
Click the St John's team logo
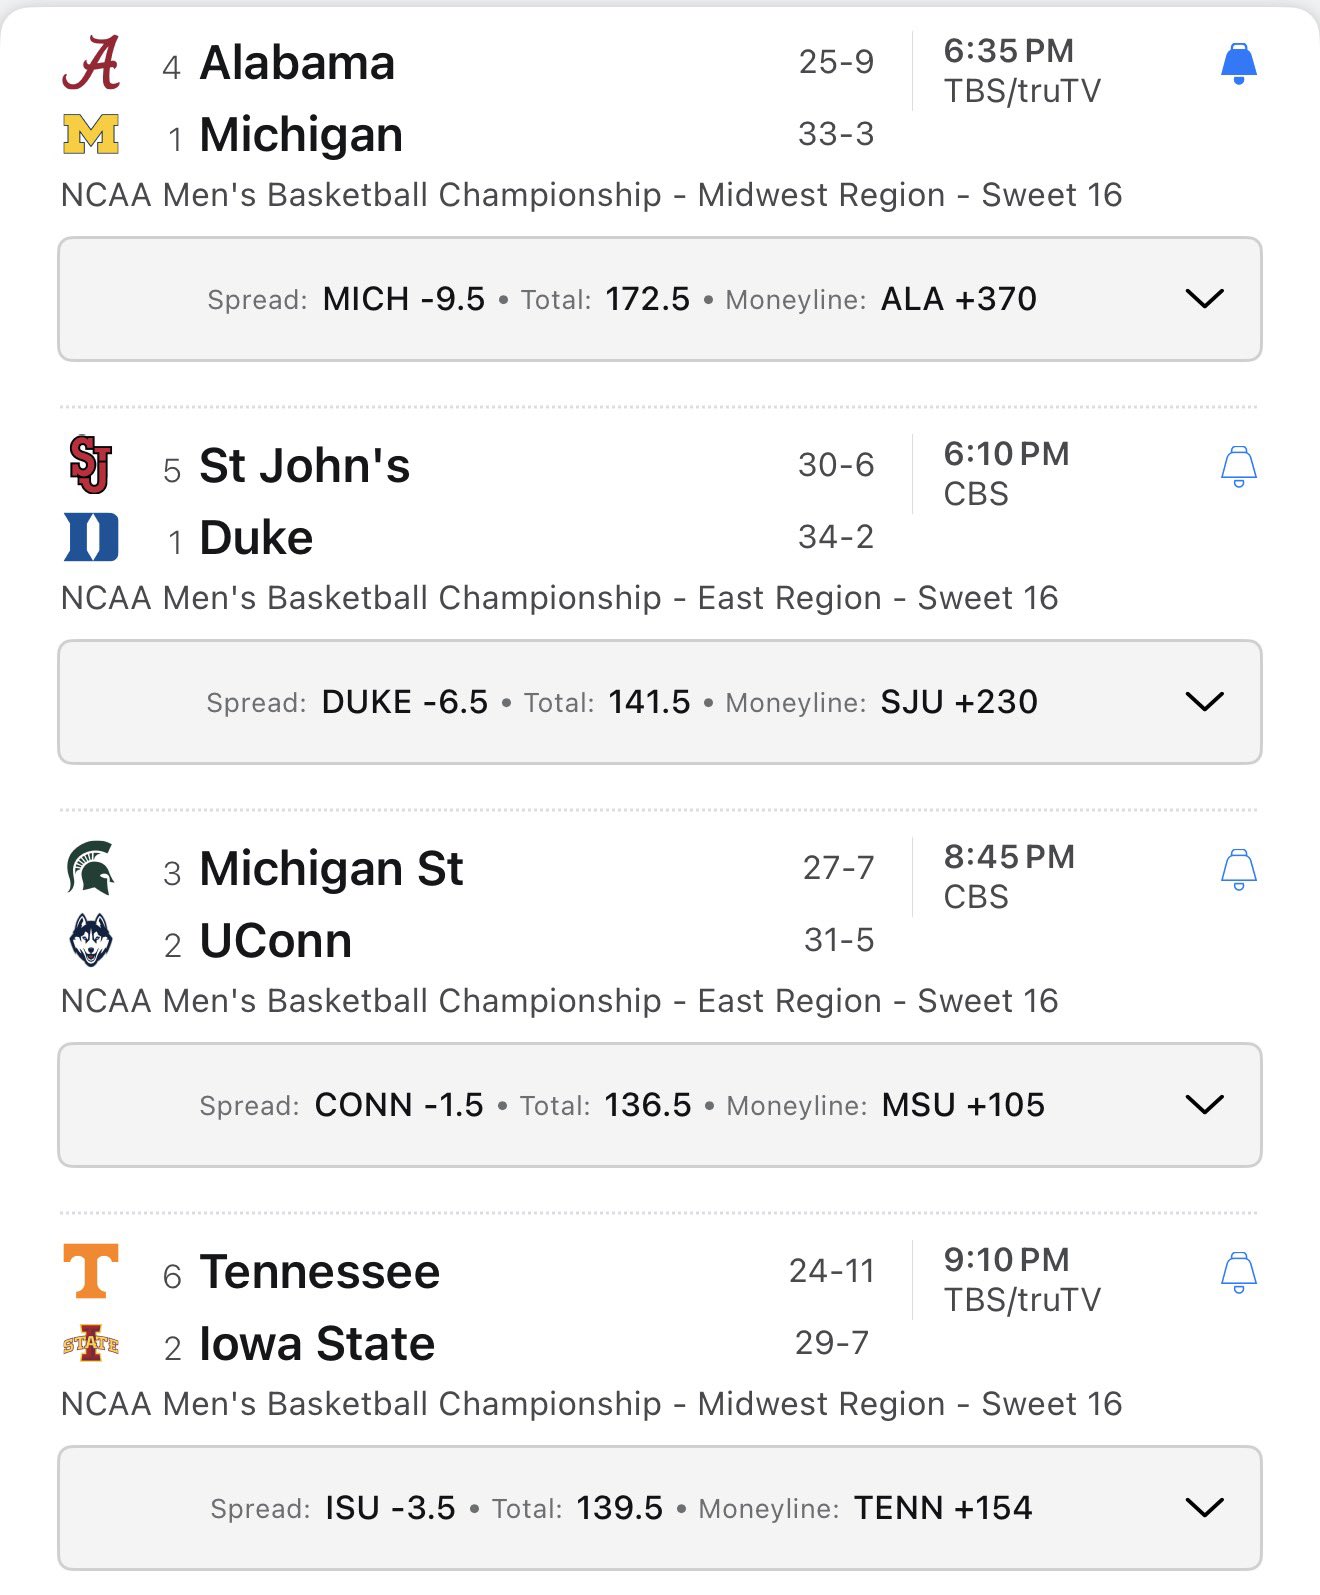91,465
